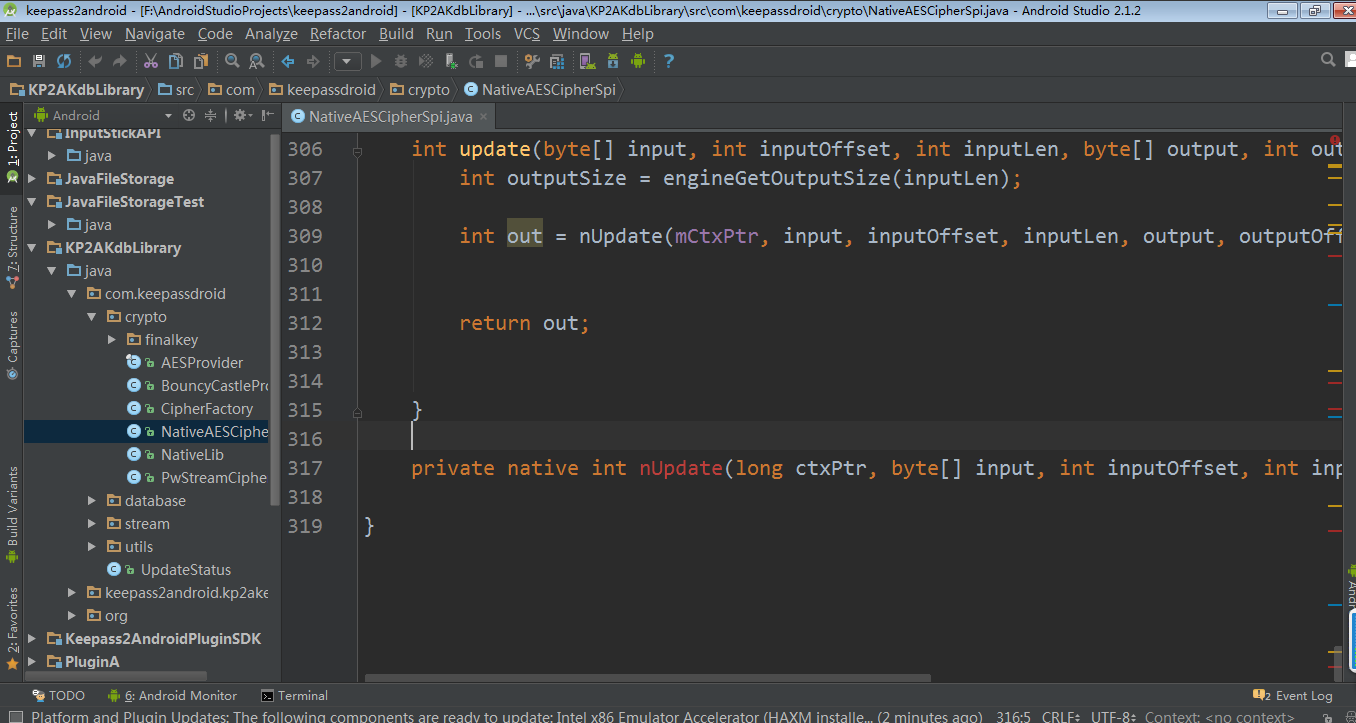Click the Save All toolbar icon
Viewport: 1356px width, 723px height.
(x=39, y=61)
